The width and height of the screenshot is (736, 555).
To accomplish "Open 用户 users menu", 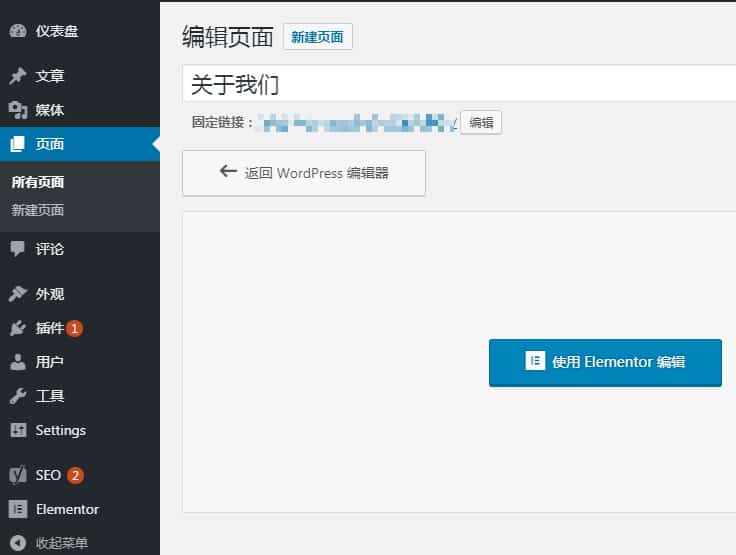I will tap(50, 362).
